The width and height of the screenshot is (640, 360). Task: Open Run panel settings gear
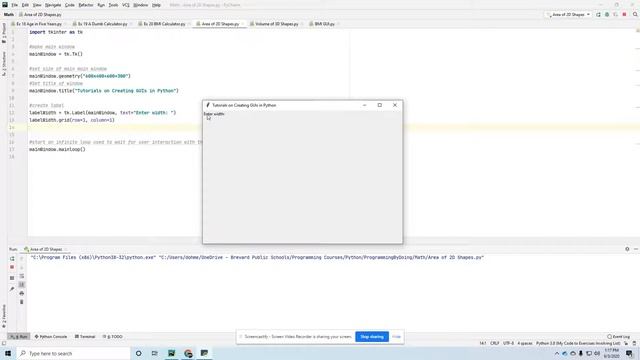click(x=627, y=249)
